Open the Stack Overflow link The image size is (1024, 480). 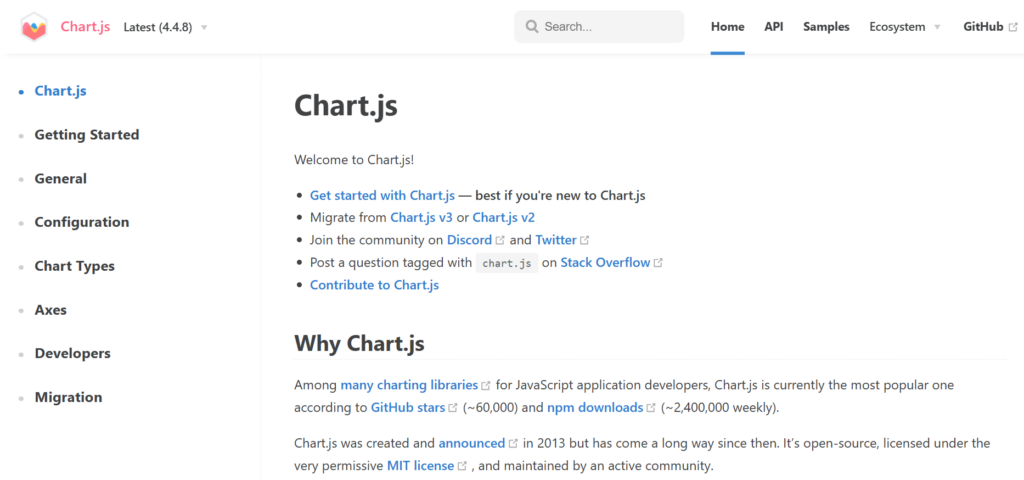[x=605, y=263]
